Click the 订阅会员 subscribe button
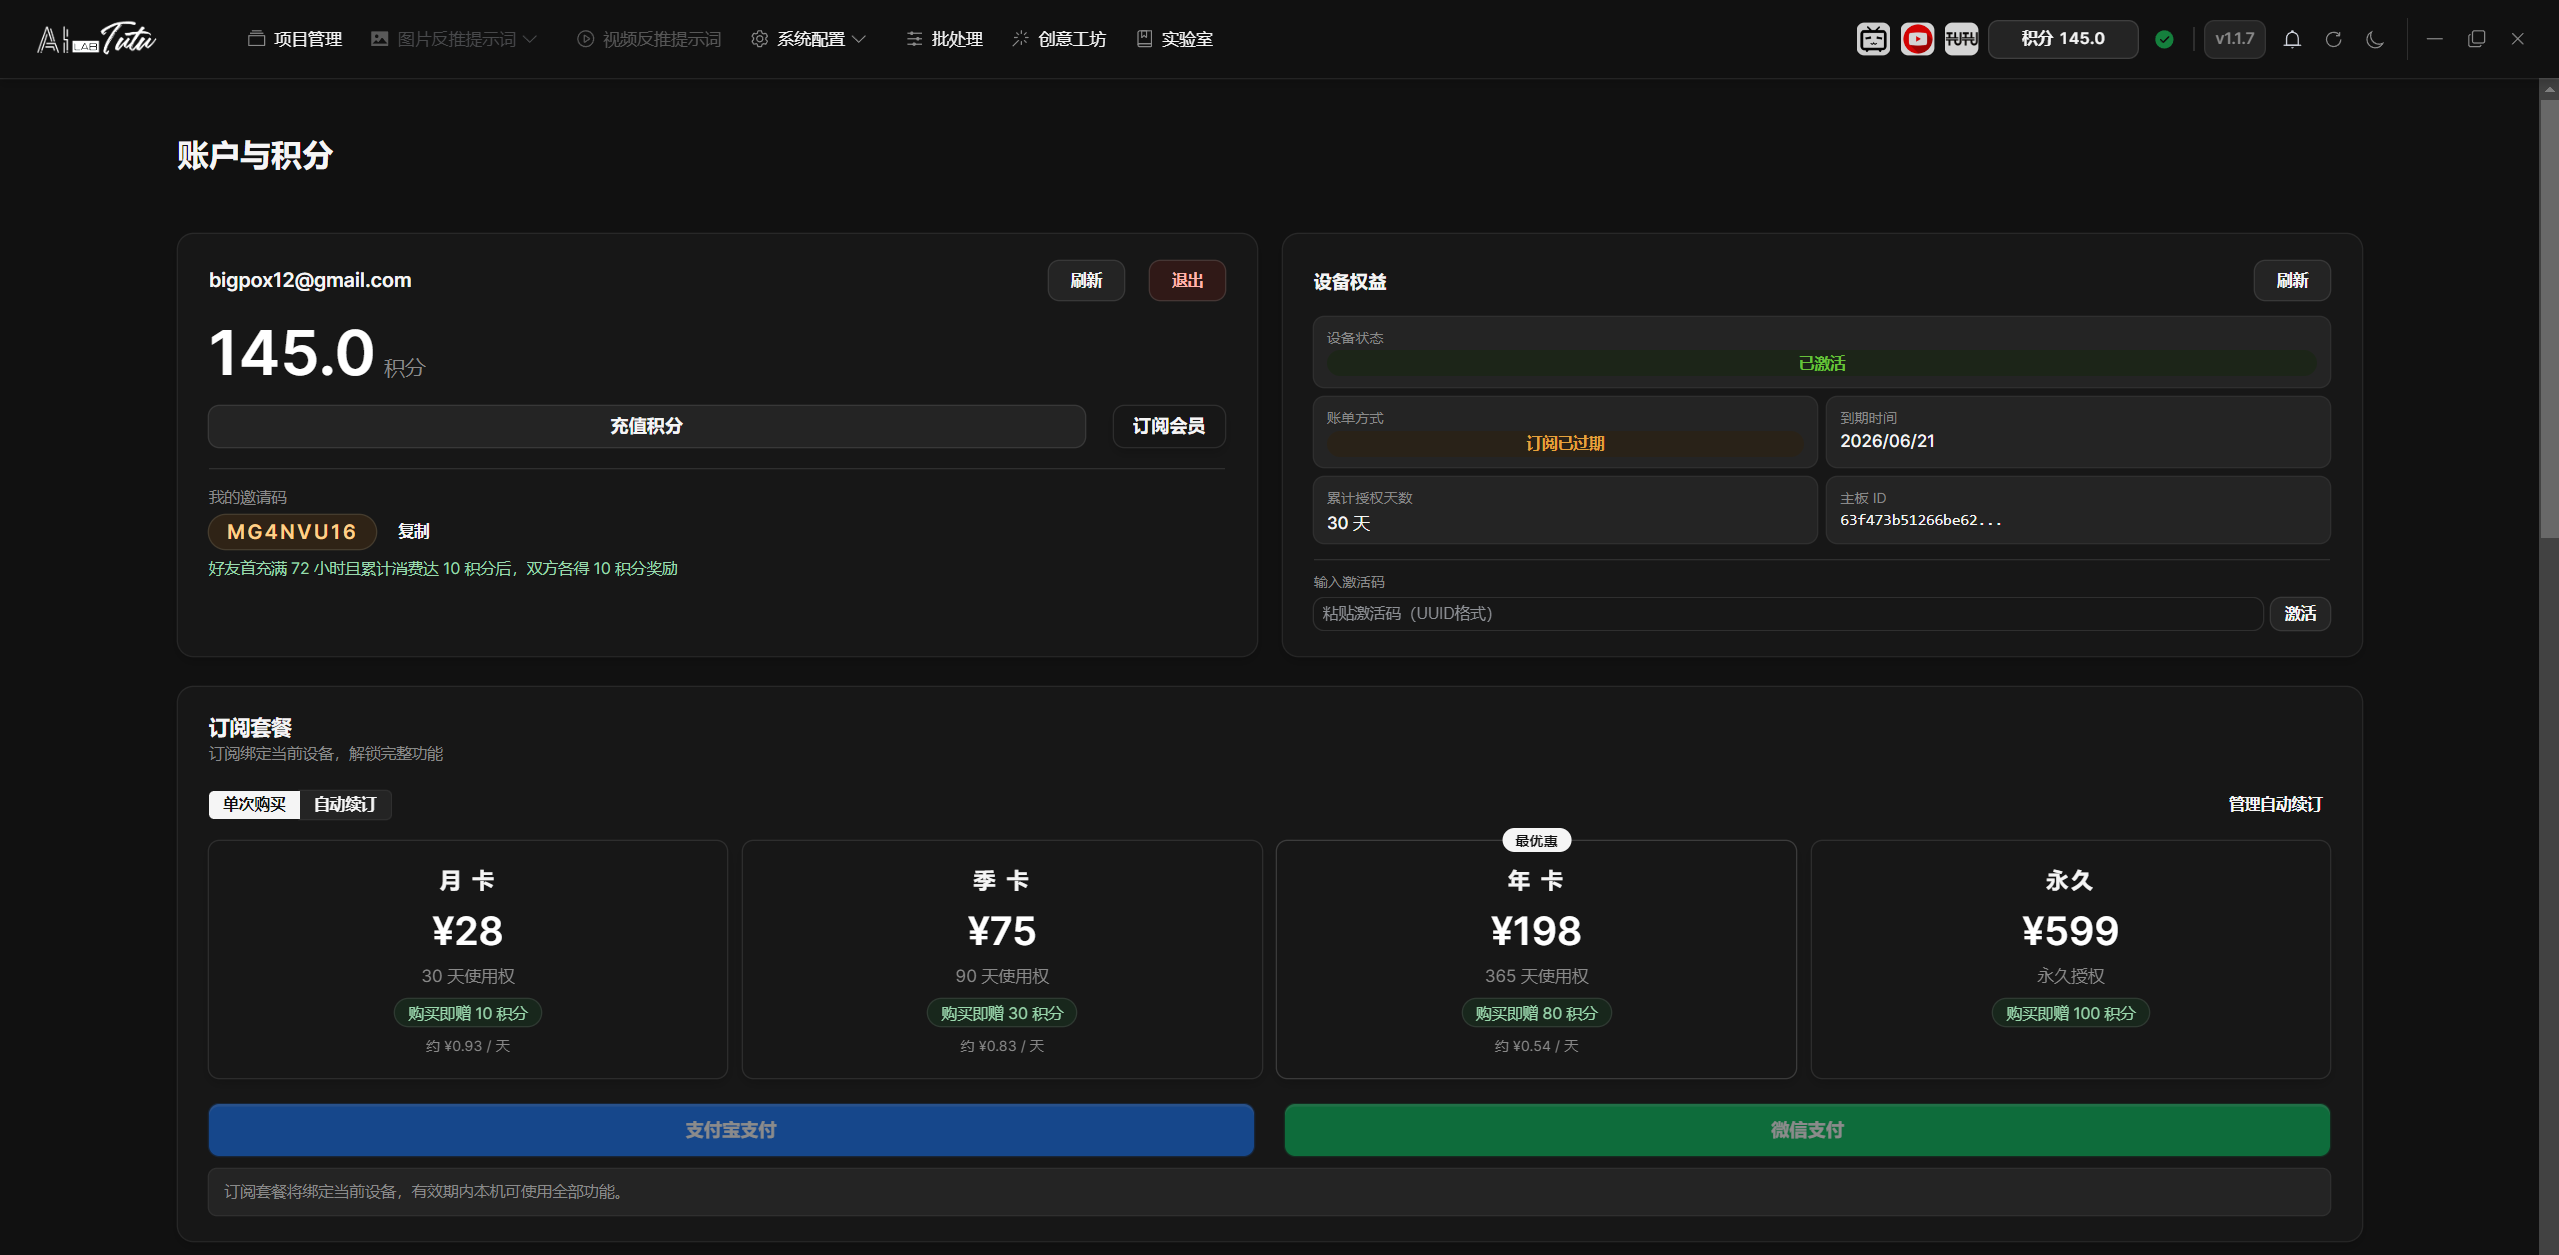The height and width of the screenshot is (1255, 2559). (1169, 426)
